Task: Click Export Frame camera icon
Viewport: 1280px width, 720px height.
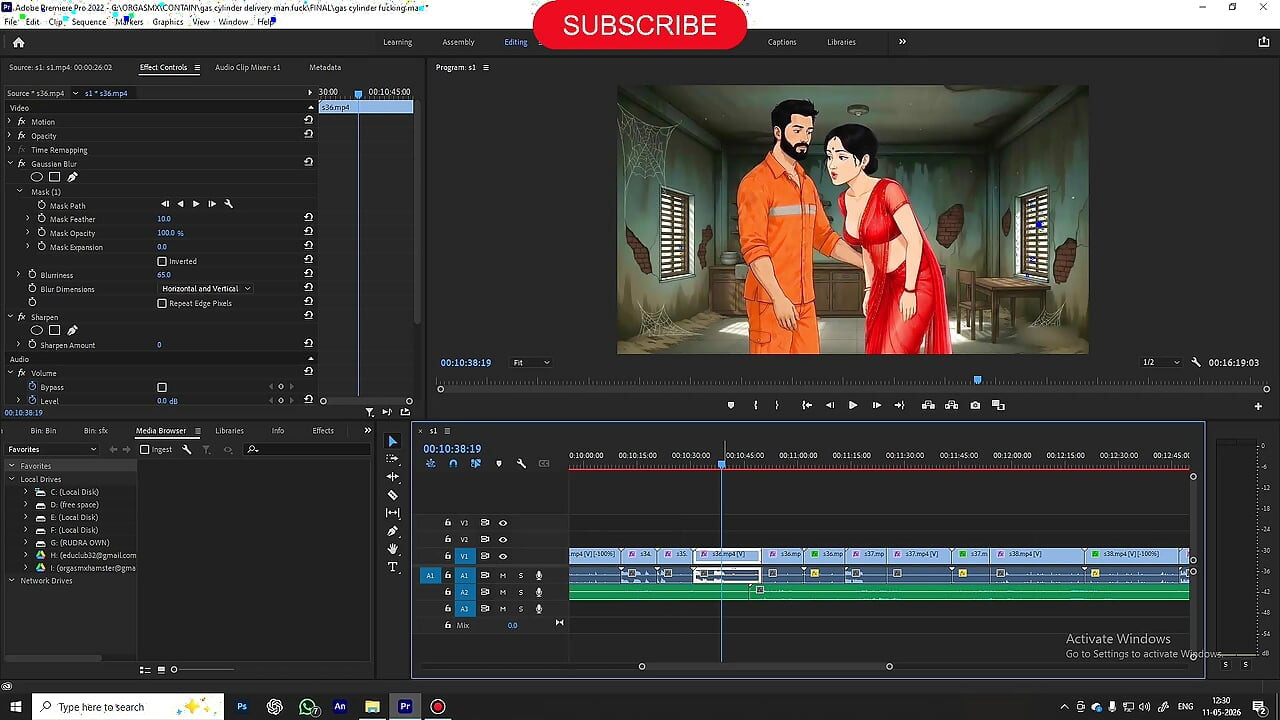Action: (975, 405)
